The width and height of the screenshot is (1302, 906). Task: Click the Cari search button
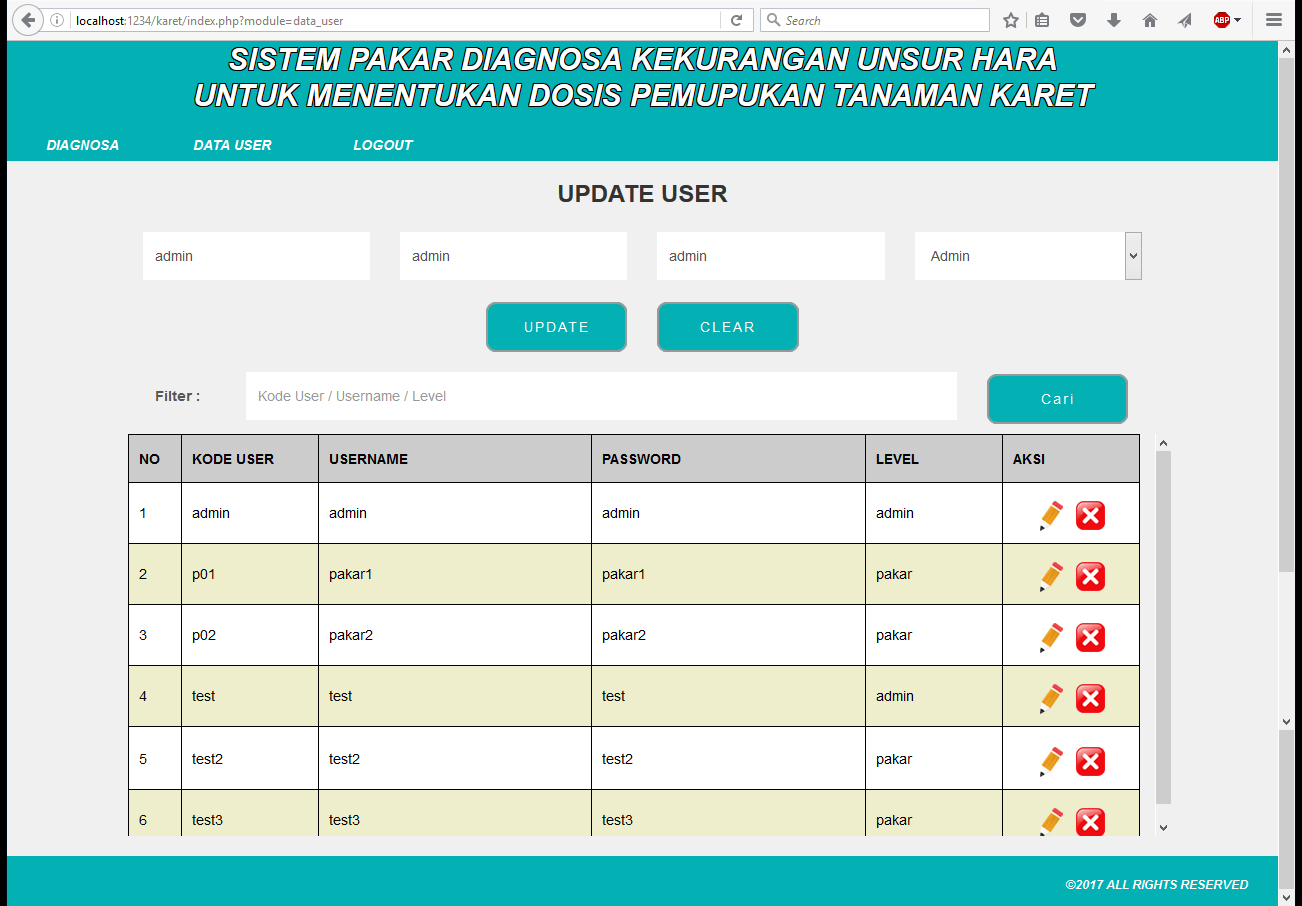(x=1057, y=399)
